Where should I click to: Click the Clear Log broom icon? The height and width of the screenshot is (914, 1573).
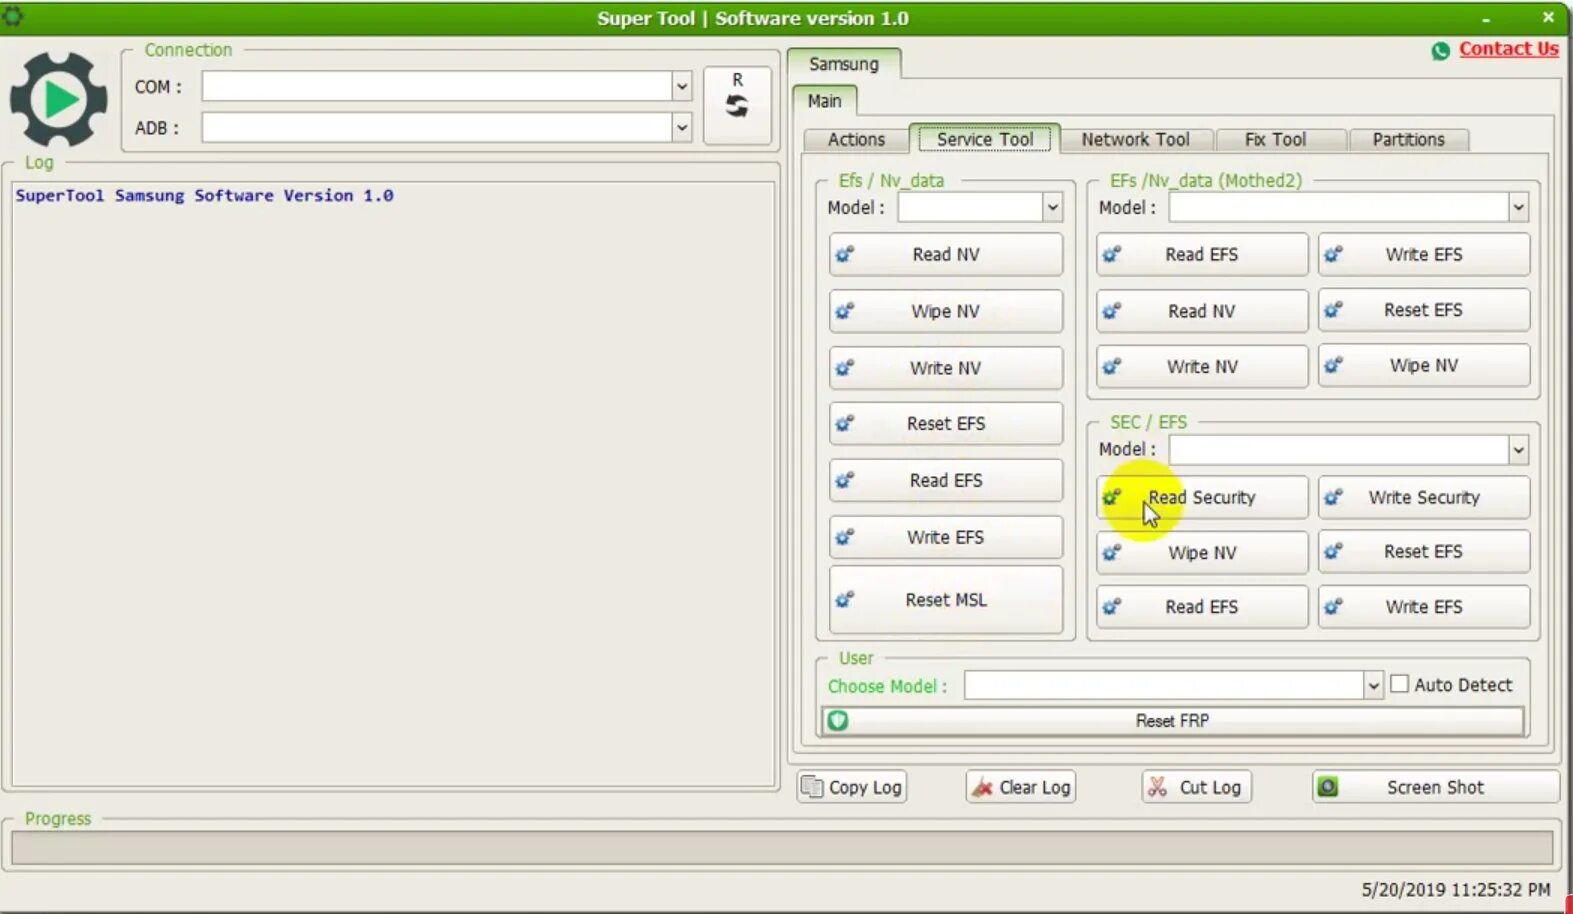[x=982, y=787]
